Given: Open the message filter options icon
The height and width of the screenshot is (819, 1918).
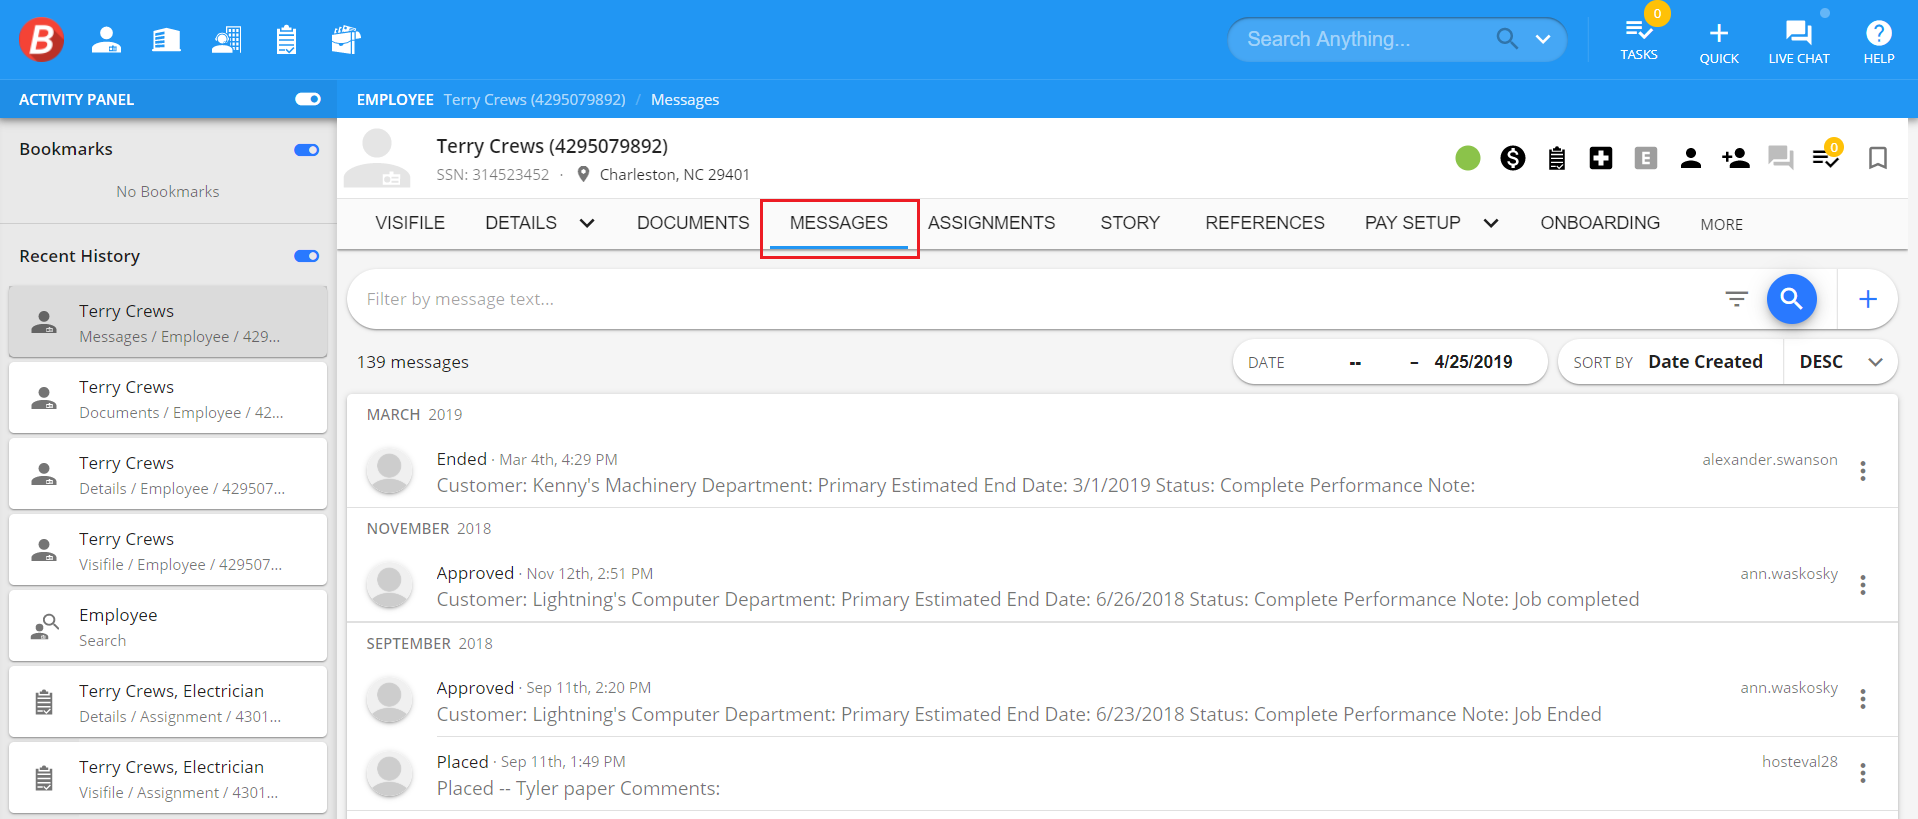Looking at the screenshot, I should click(1737, 299).
